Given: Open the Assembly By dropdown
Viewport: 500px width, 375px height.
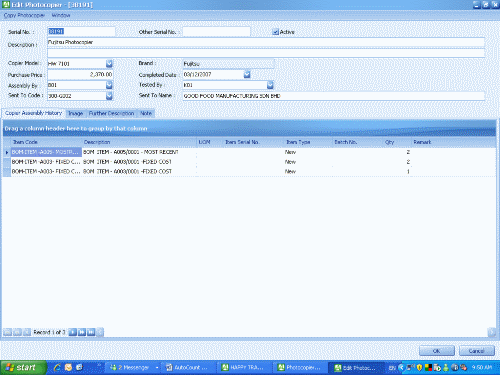Looking at the screenshot, I should click(x=109, y=85).
